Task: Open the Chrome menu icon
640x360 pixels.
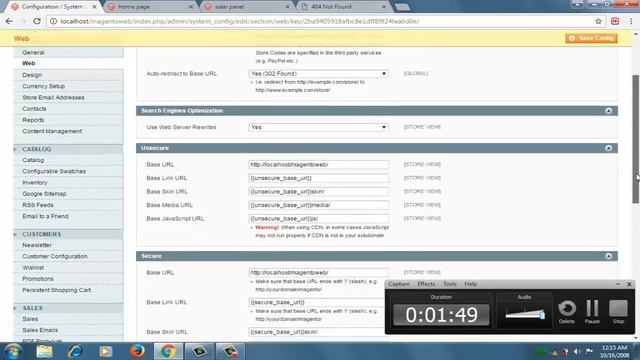Action: [x=631, y=21]
